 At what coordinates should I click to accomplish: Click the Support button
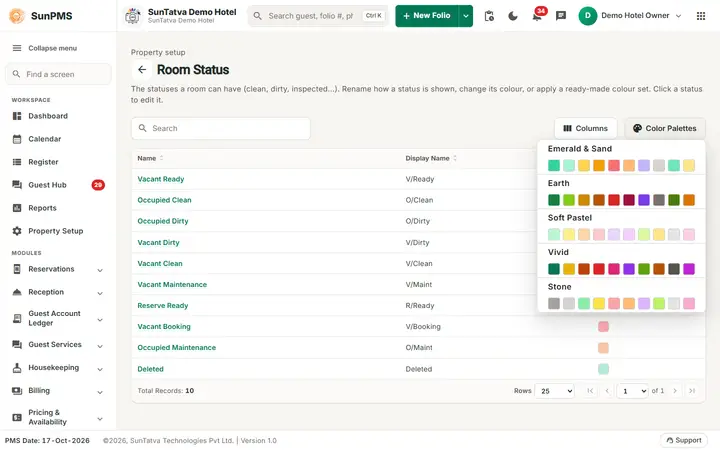(x=684, y=440)
